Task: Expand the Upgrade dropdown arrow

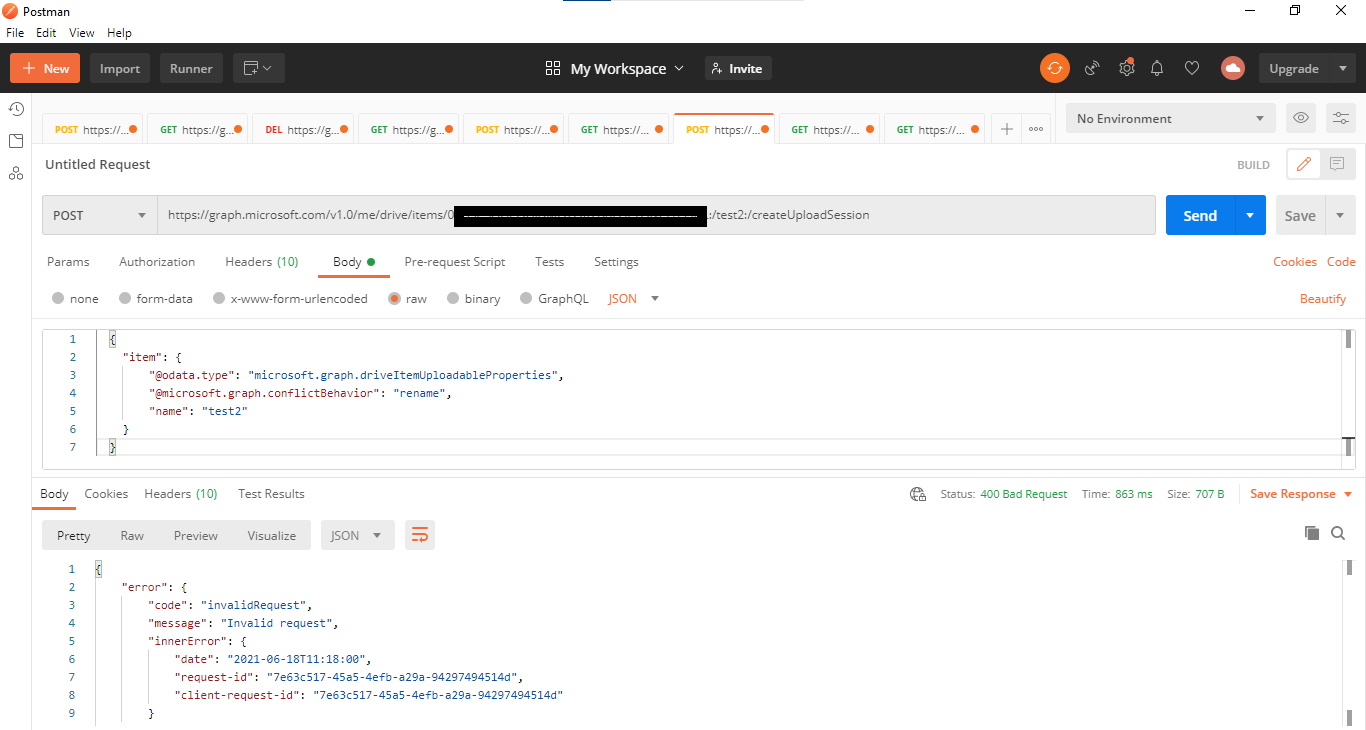Action: click(1342, 68)
